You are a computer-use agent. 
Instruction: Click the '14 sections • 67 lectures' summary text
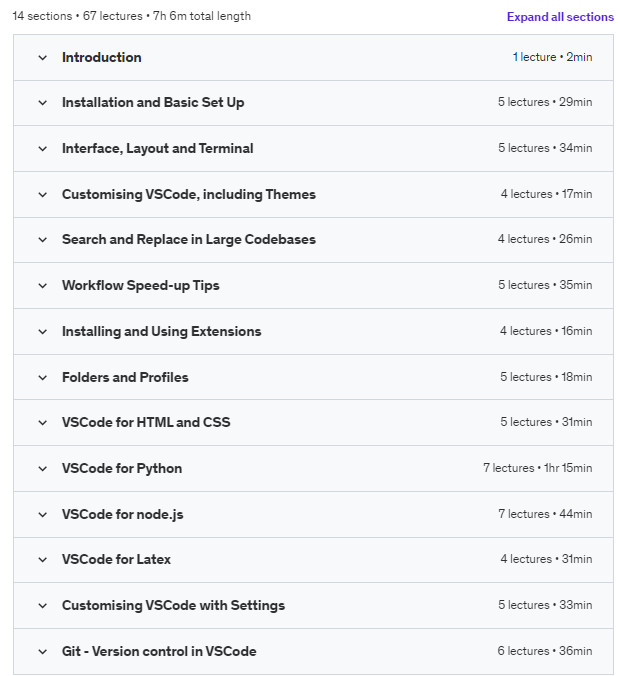coord(78,16)
